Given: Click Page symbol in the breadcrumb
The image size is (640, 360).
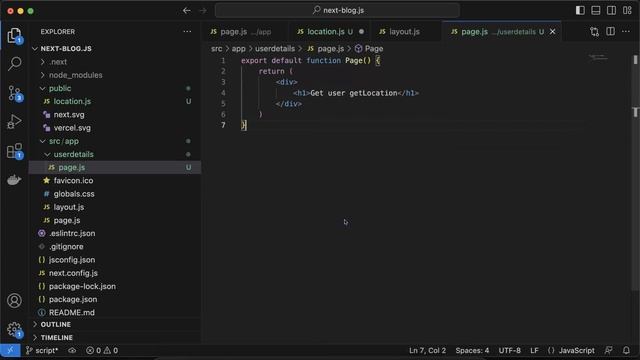Looking at the screenshot, I should coord(369,49).
